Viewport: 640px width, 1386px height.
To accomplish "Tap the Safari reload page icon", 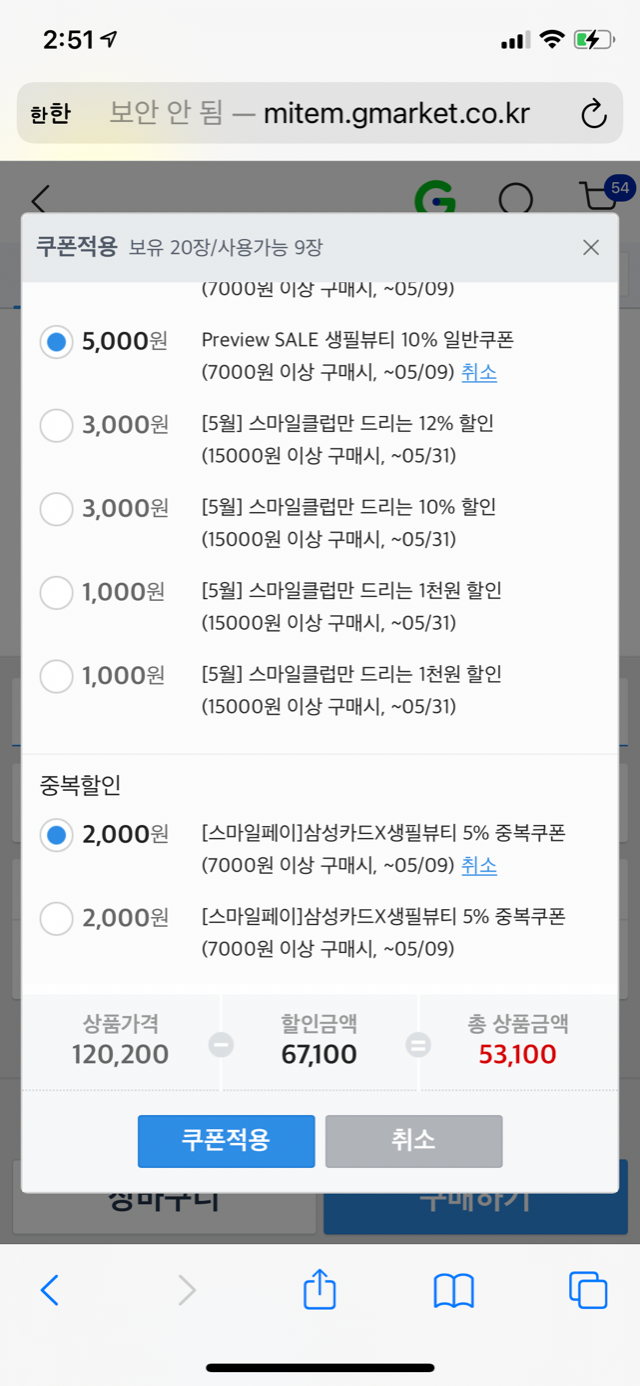I will (594, 114).
